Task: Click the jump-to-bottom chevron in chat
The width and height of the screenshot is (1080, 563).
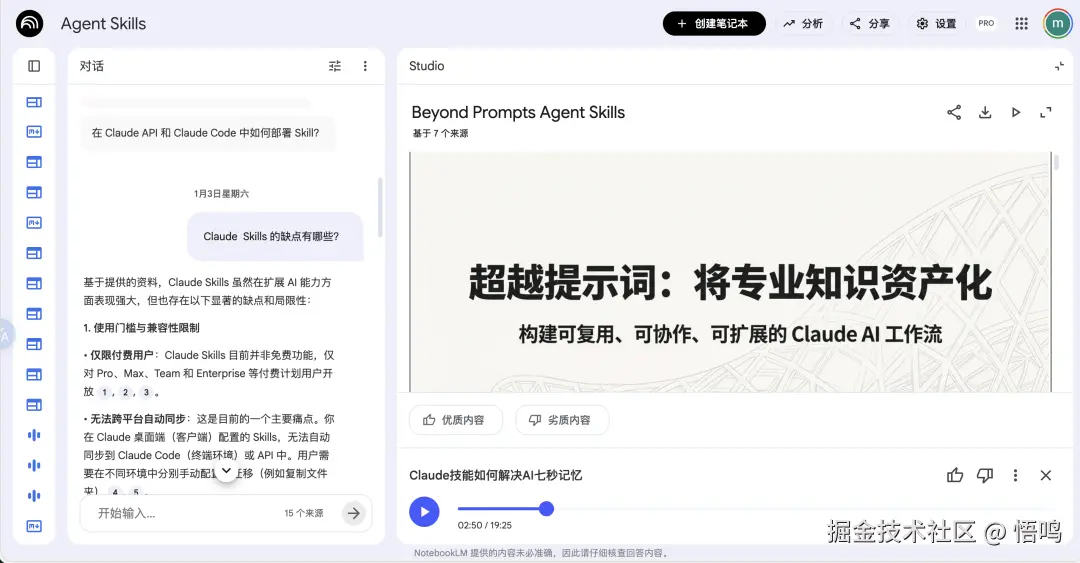Action: click(226, 471)
